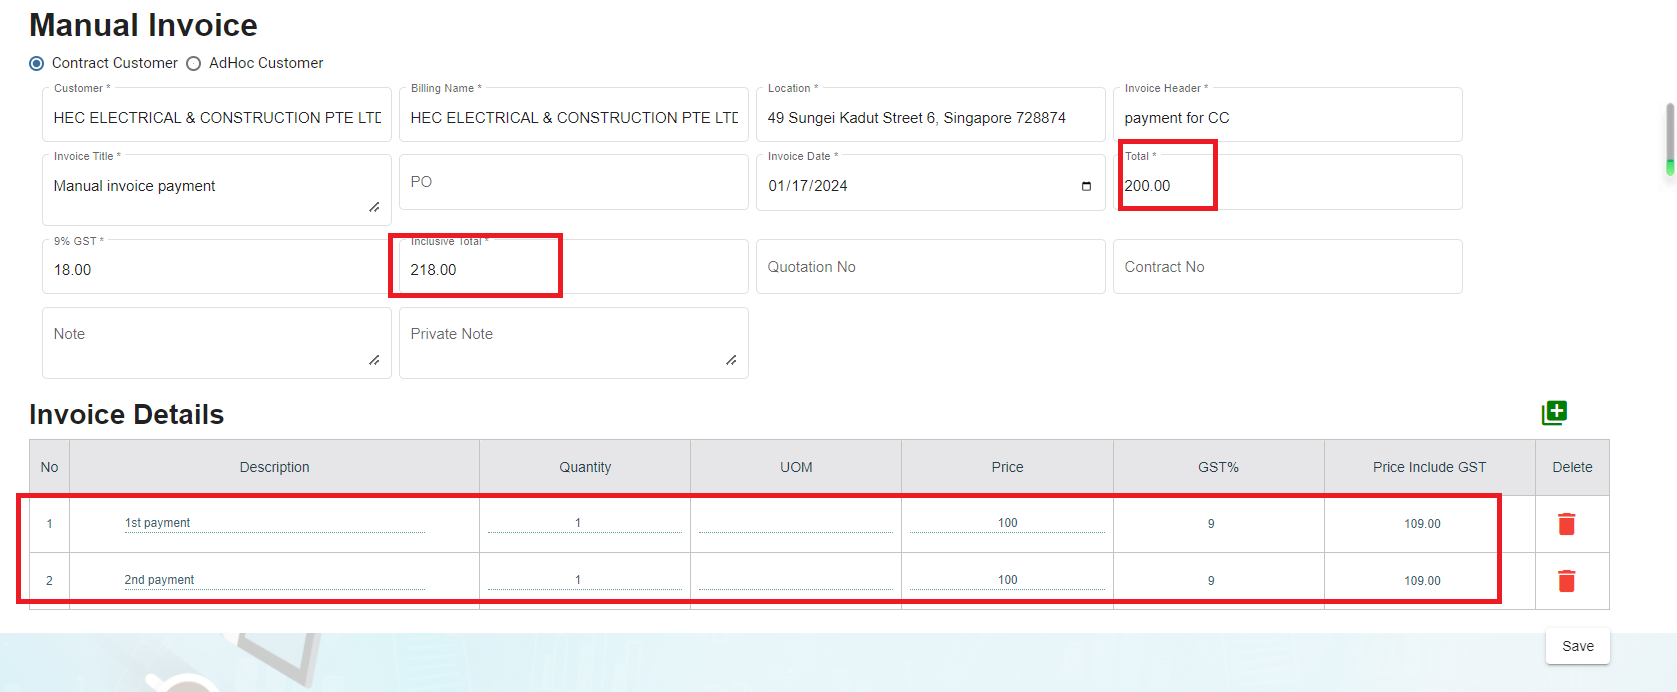Delete the 1st payment row
Image resolution: width=1677 pixels, height=692 pixels.
[1566, 524]
